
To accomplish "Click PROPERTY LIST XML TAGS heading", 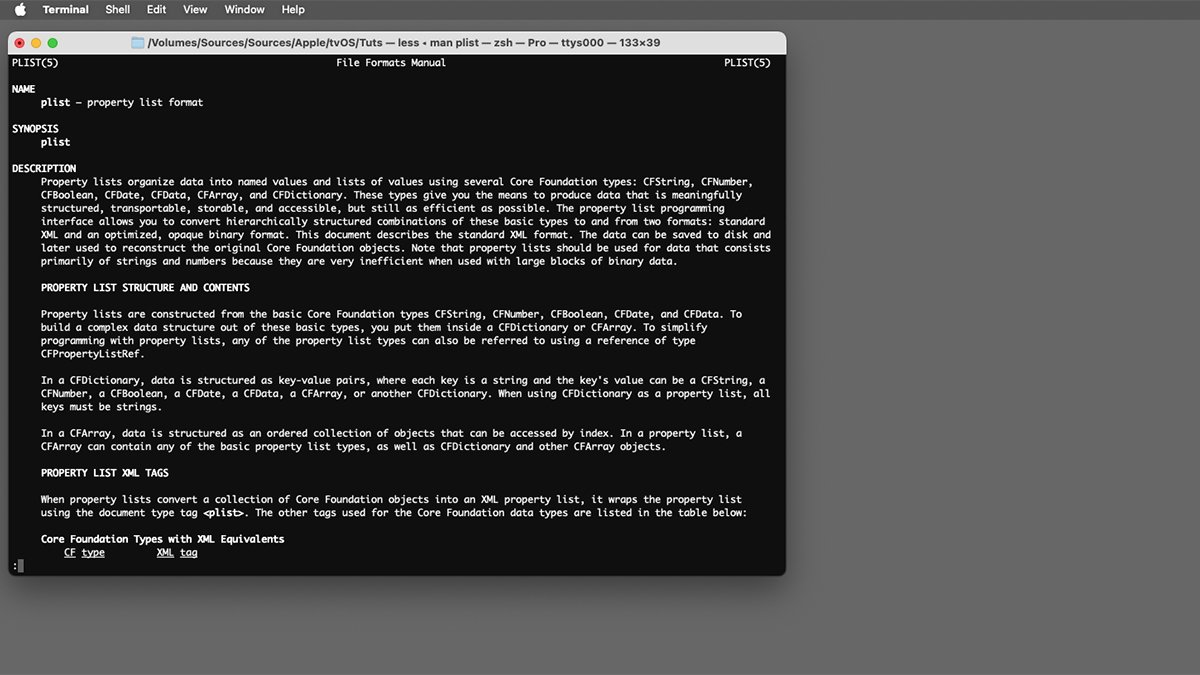I will coord(105,473).
